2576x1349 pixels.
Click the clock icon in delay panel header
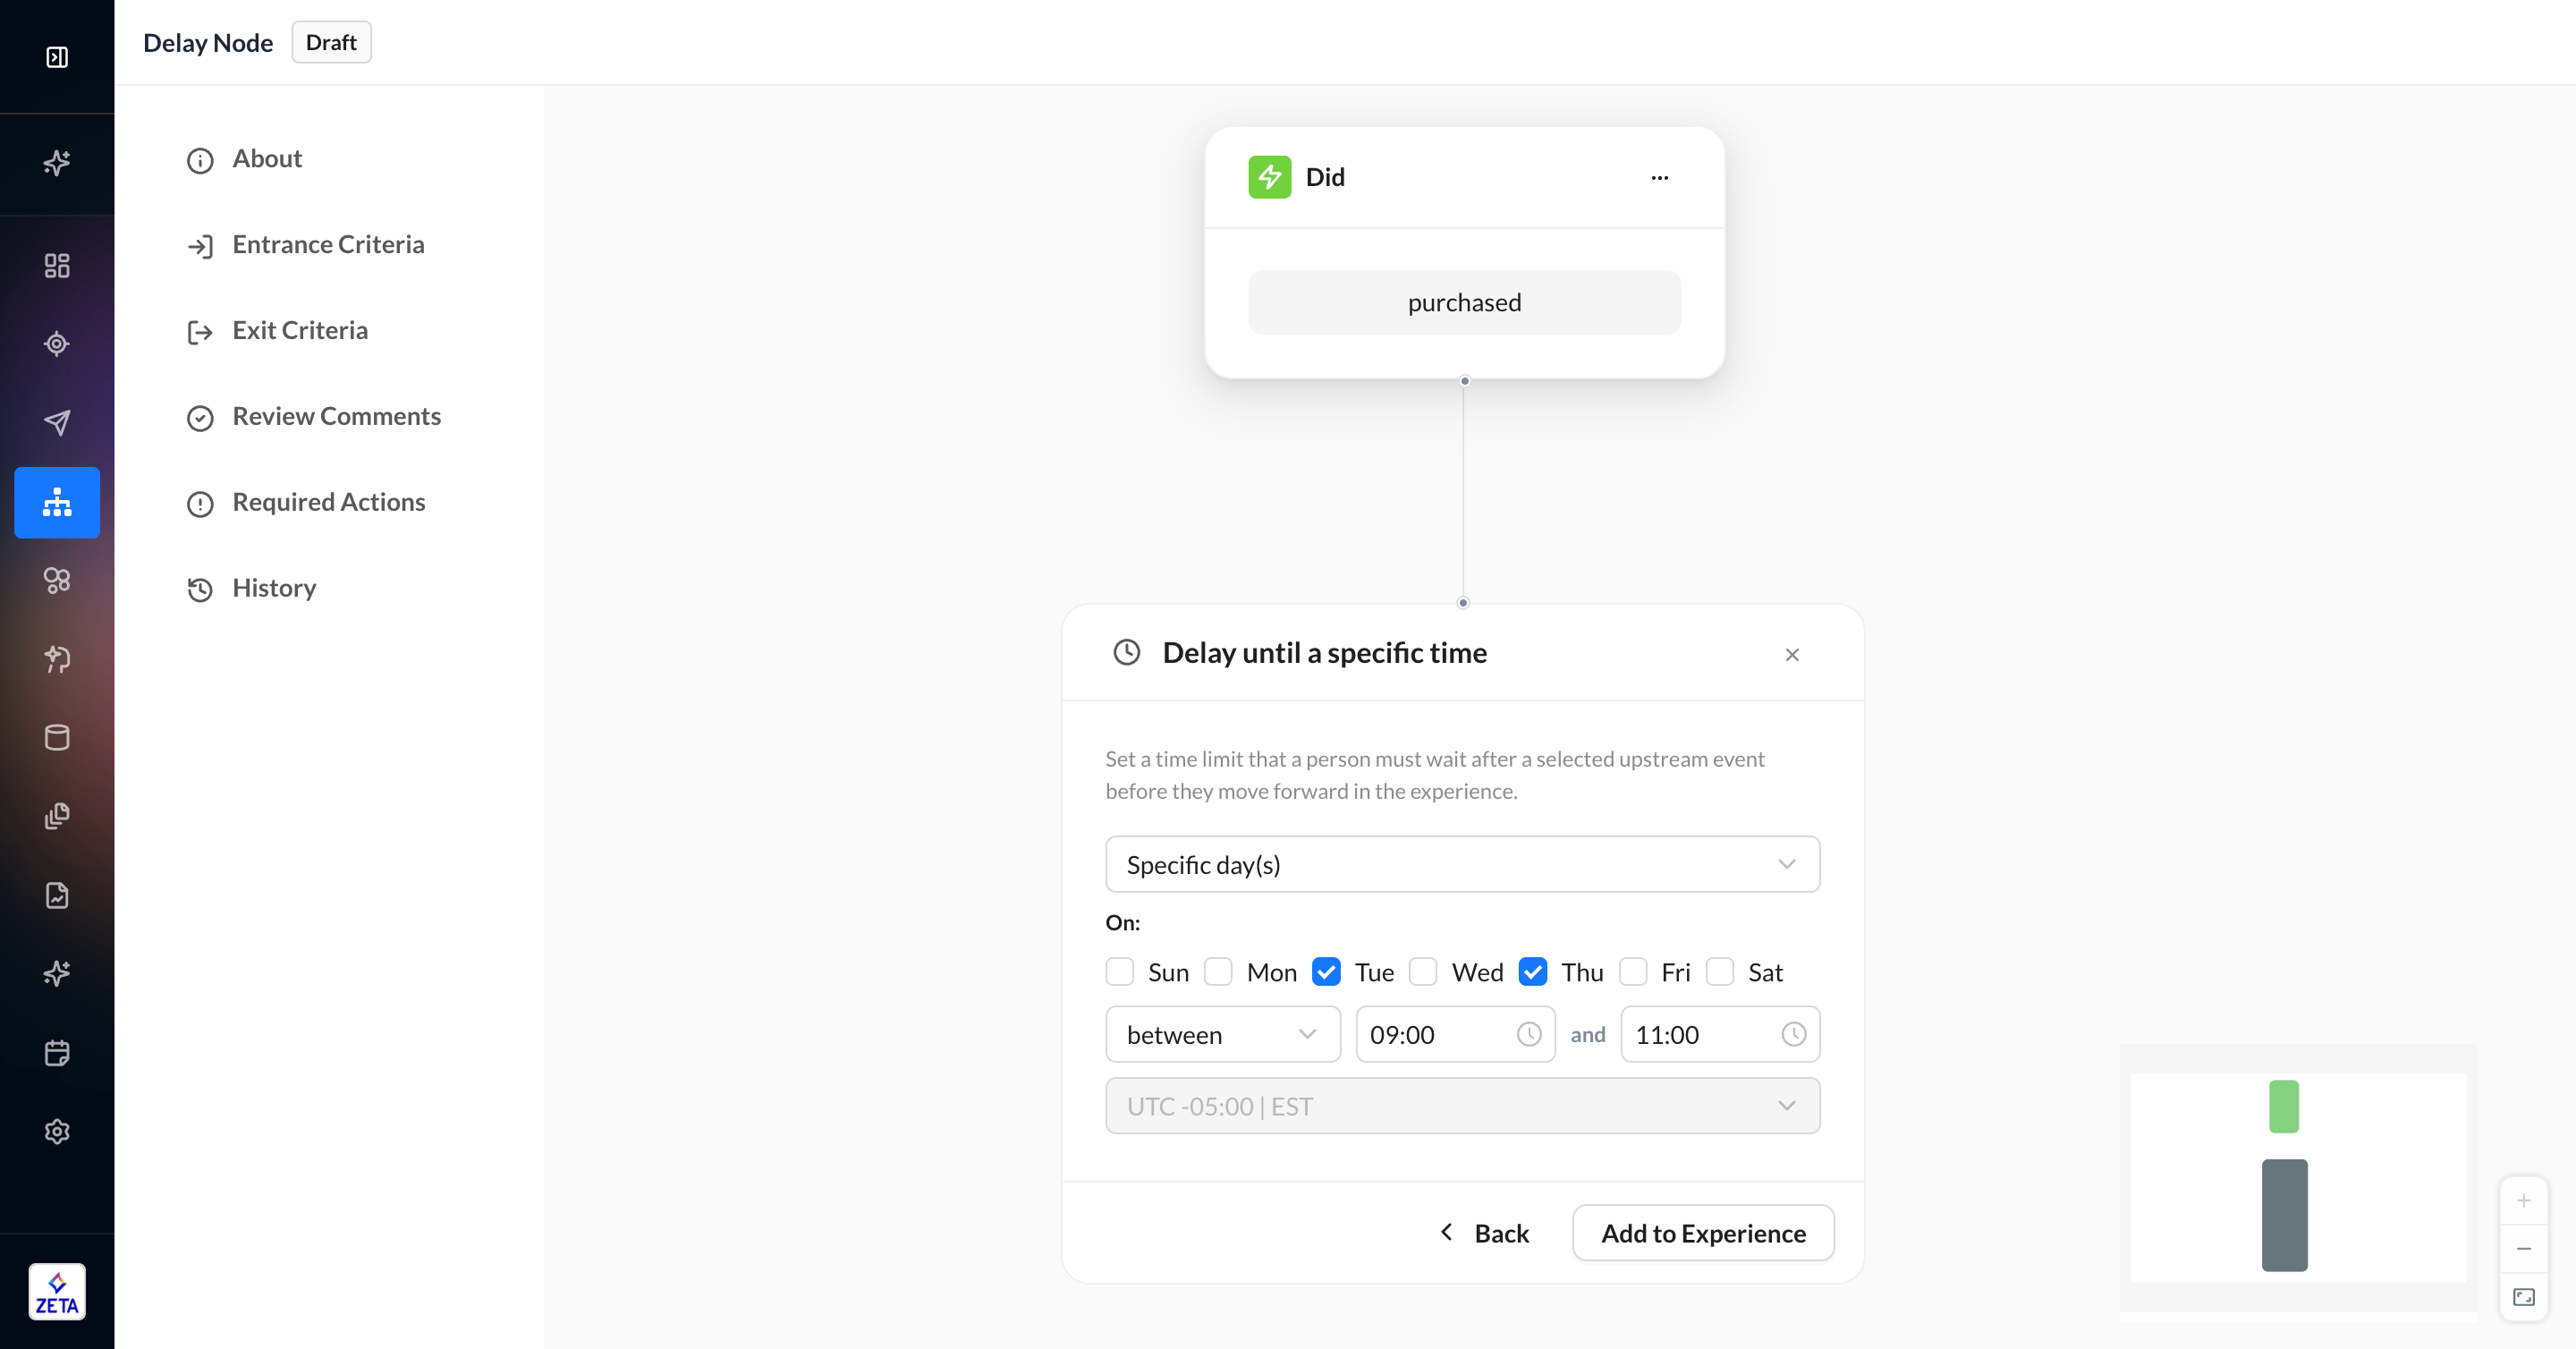(1127, 652)
